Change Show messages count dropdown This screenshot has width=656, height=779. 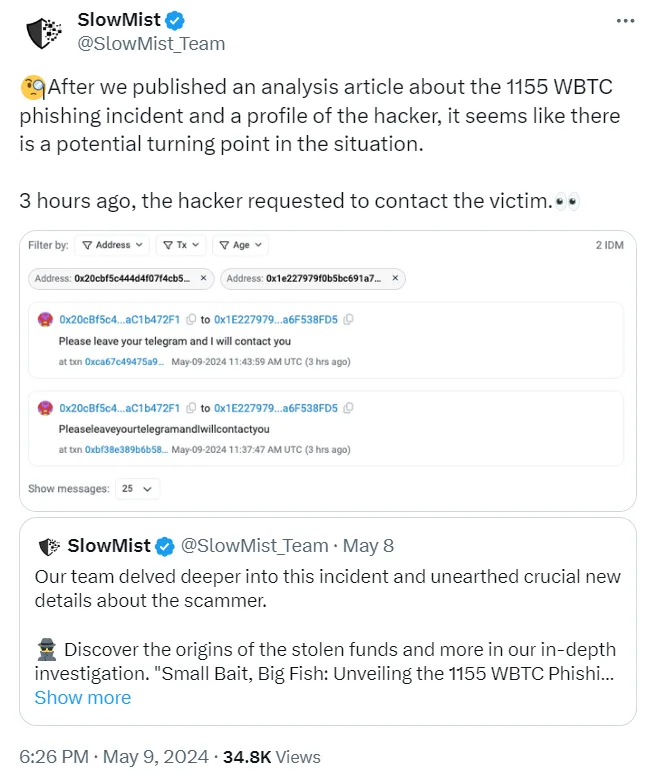click(137, 489)
